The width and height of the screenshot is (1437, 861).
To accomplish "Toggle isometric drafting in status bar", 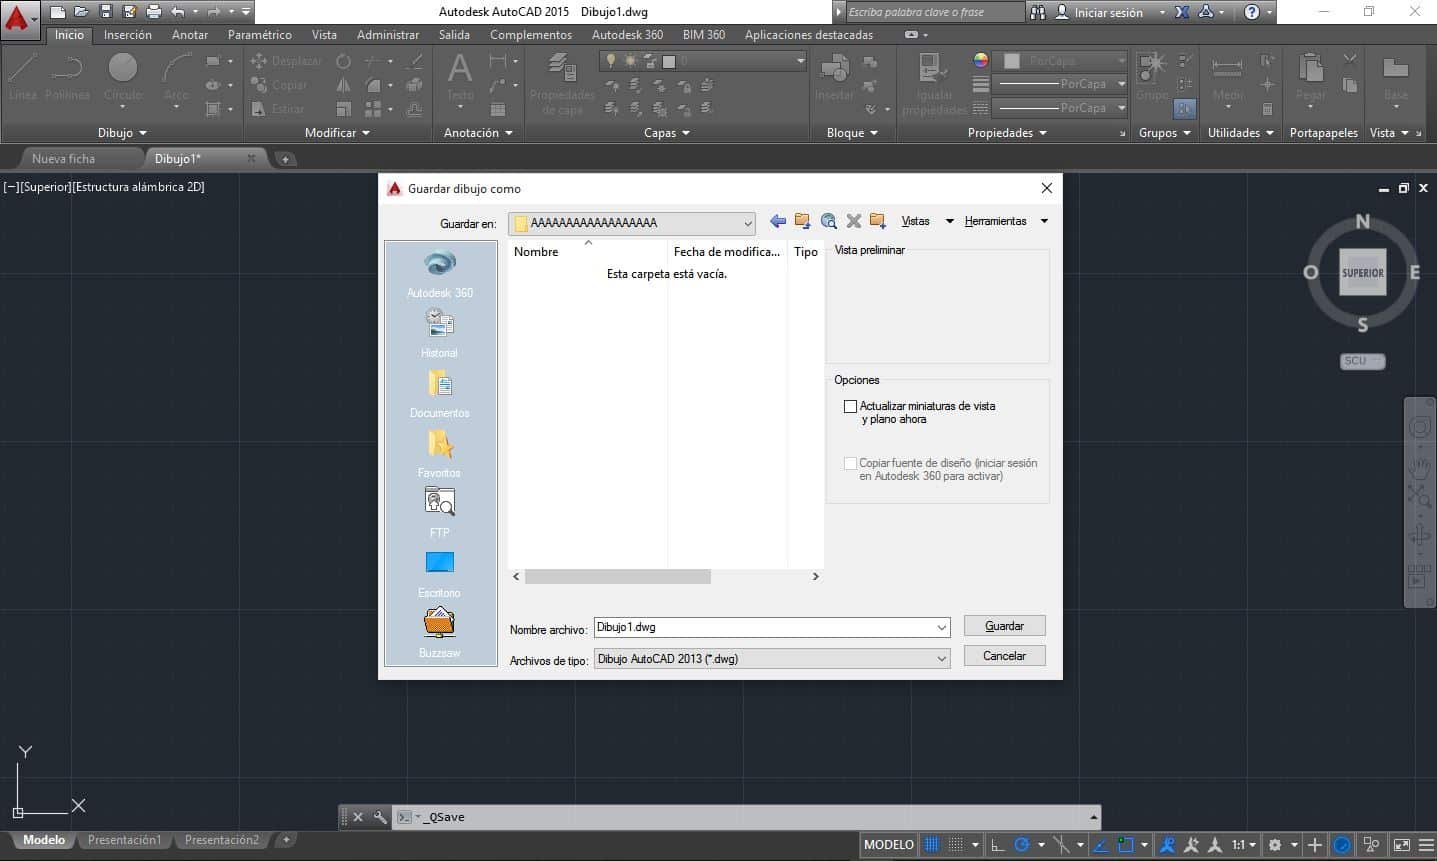I will 1061,845.
